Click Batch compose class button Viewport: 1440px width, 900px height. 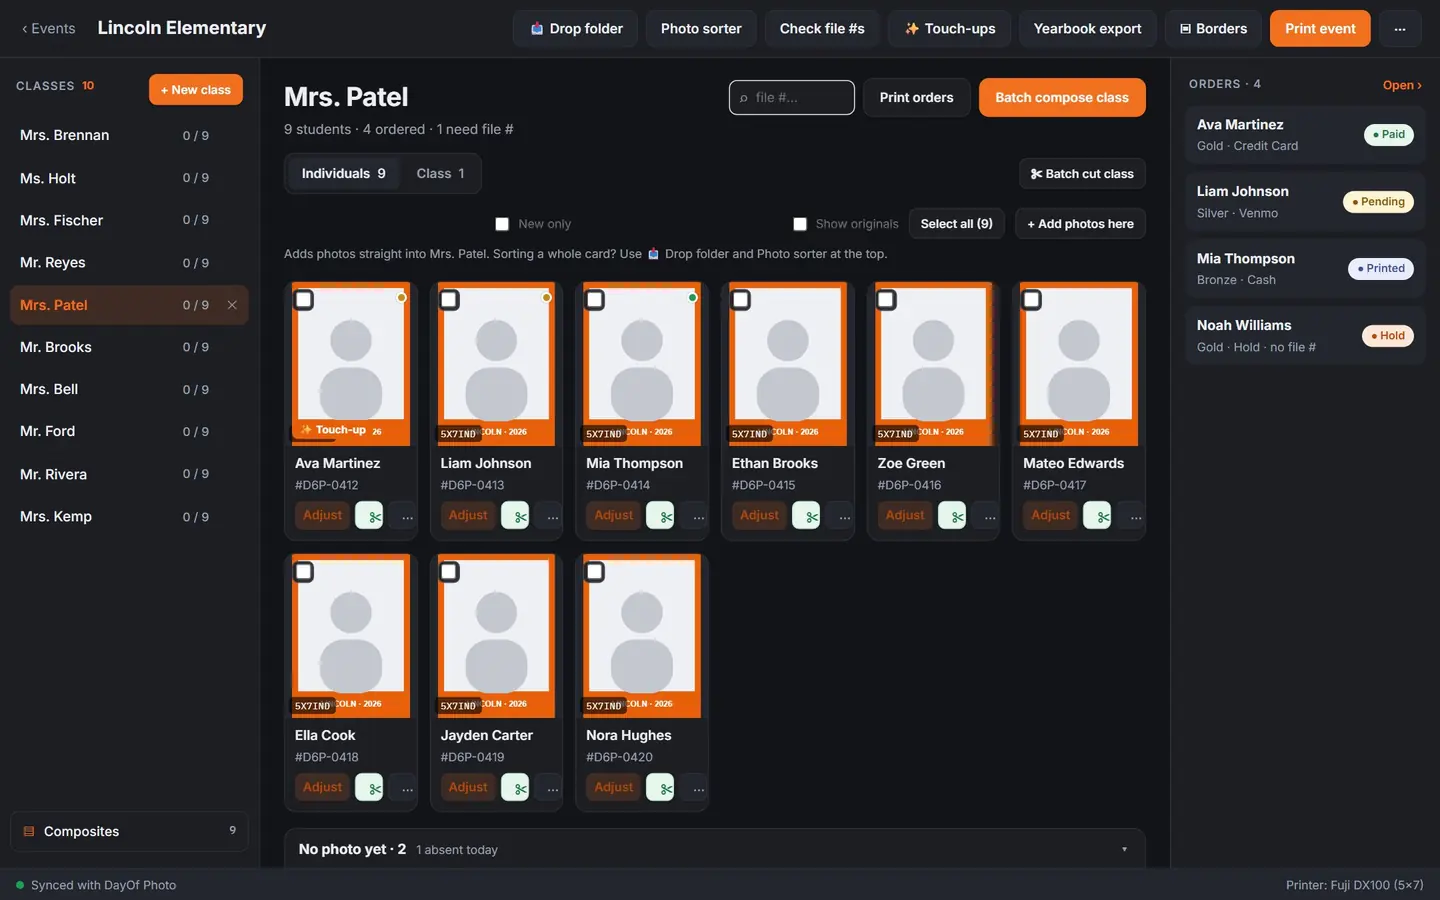pos(1062,98)
